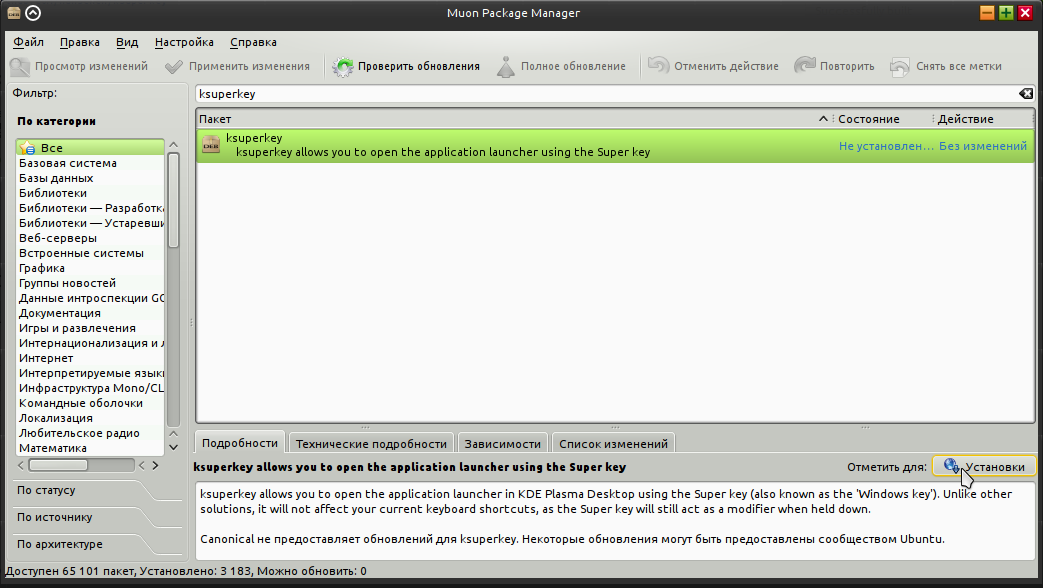Click the round keep-above button in title bar

pyautogui.click(x=33, y=13)
